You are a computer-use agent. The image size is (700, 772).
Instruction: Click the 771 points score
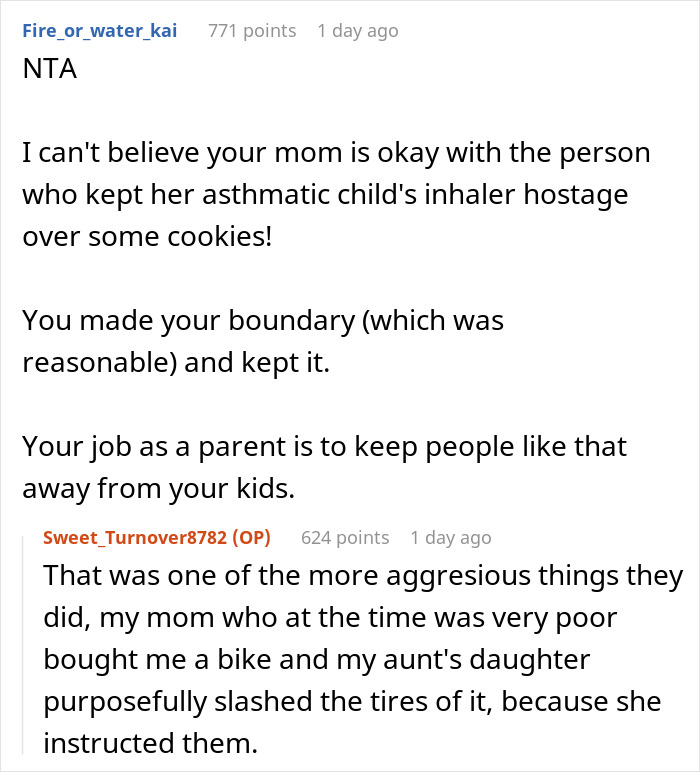click(x=252, y=31)
